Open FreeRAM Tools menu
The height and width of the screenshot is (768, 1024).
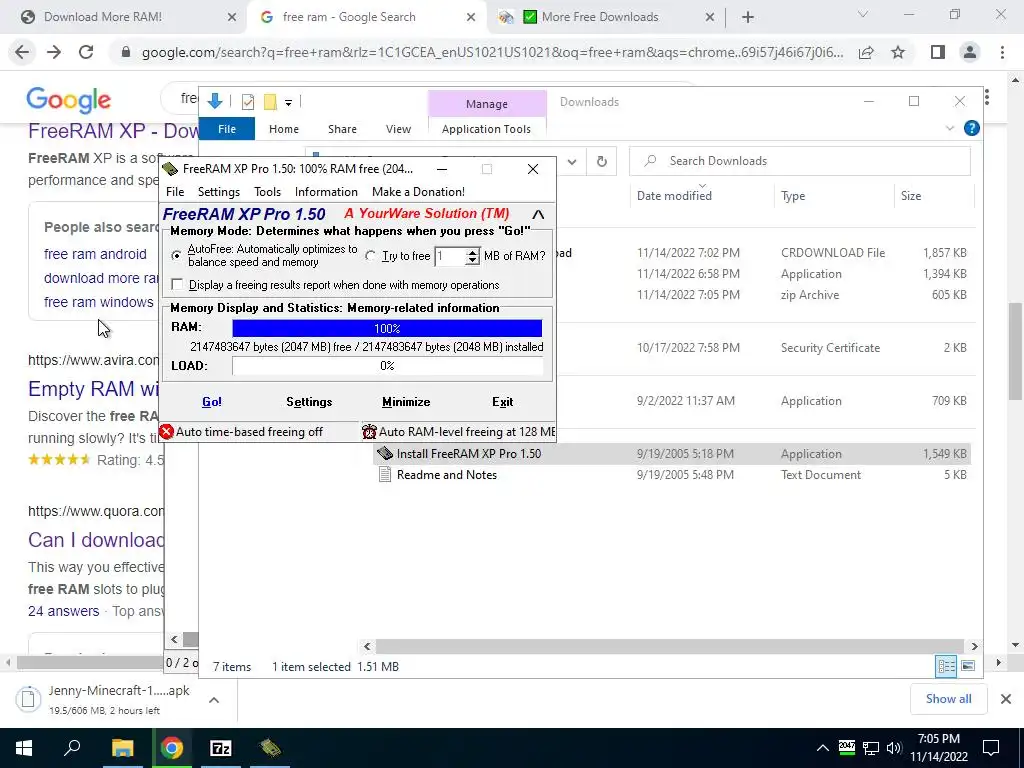pos(268,192)
